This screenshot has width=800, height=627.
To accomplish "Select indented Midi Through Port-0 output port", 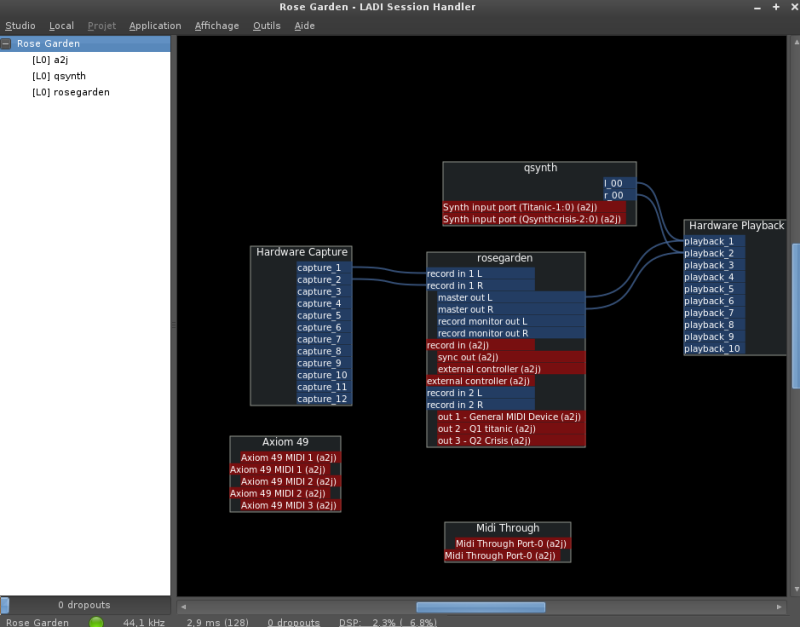I will pos(513,544).
